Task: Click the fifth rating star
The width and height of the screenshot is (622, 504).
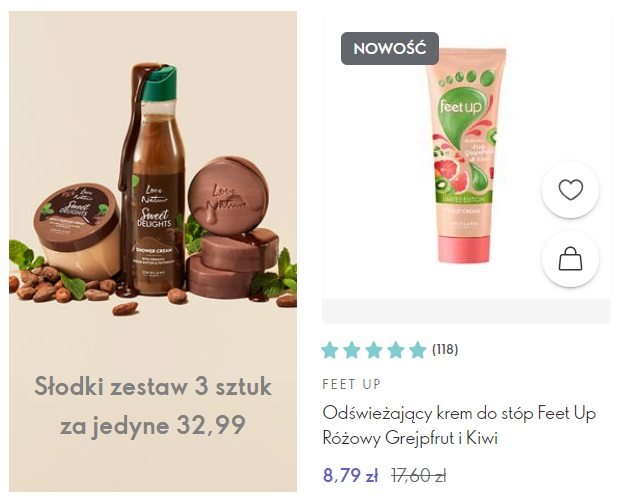Action: (x=417, y=351)
